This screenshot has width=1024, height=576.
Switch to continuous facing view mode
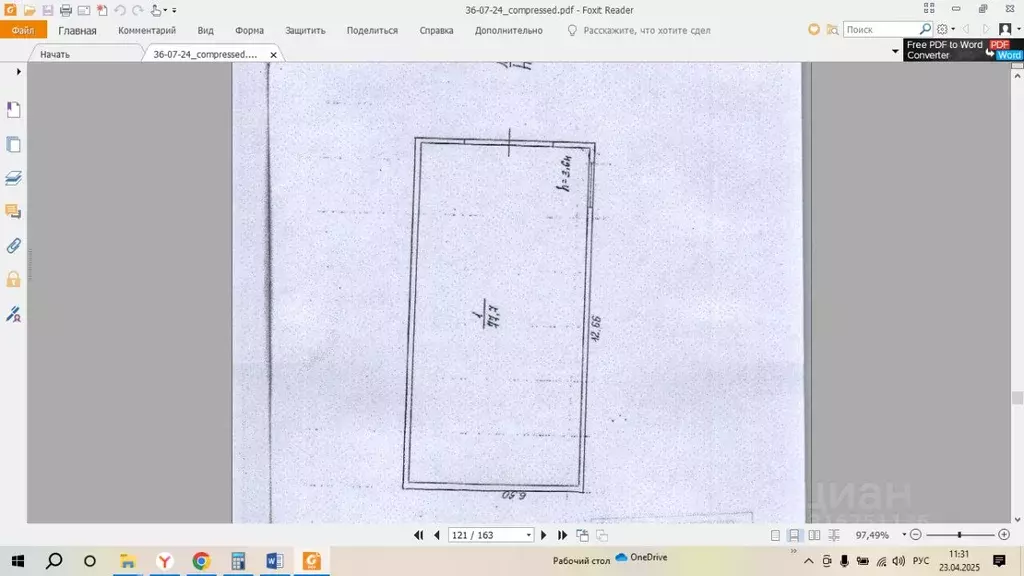(834, 536)
